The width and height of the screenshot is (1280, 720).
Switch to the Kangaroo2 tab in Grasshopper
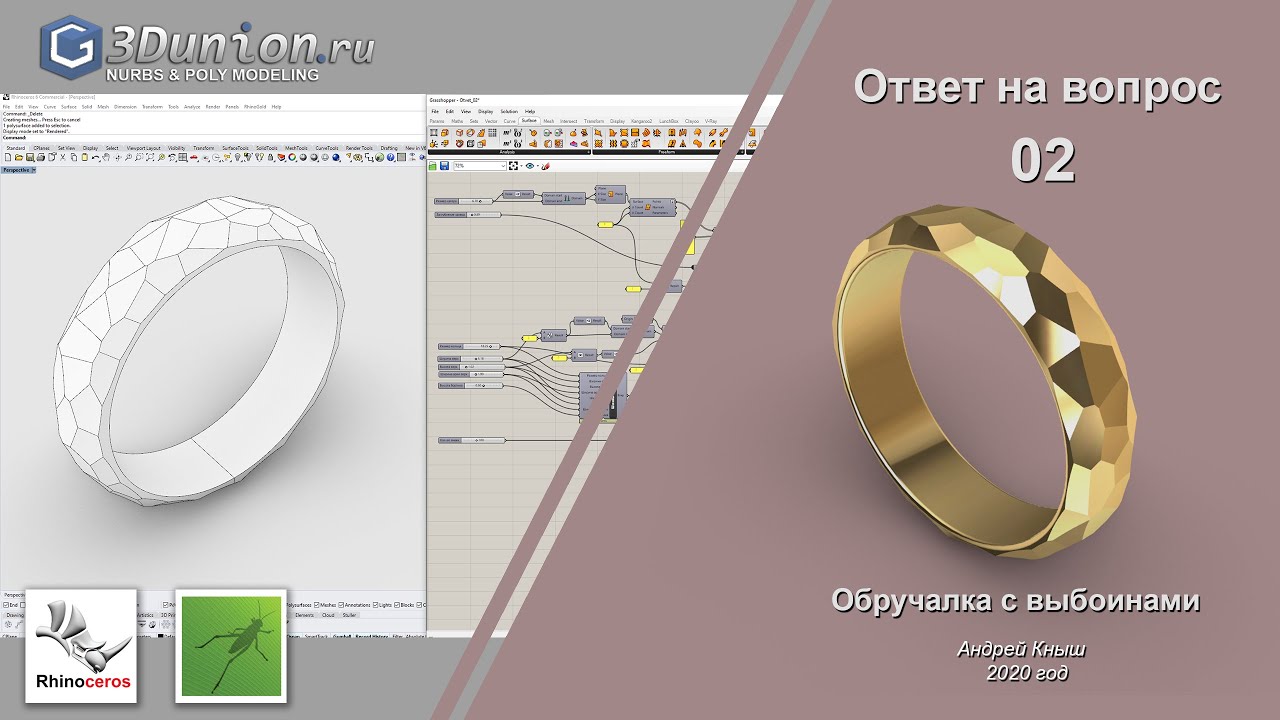642,121
